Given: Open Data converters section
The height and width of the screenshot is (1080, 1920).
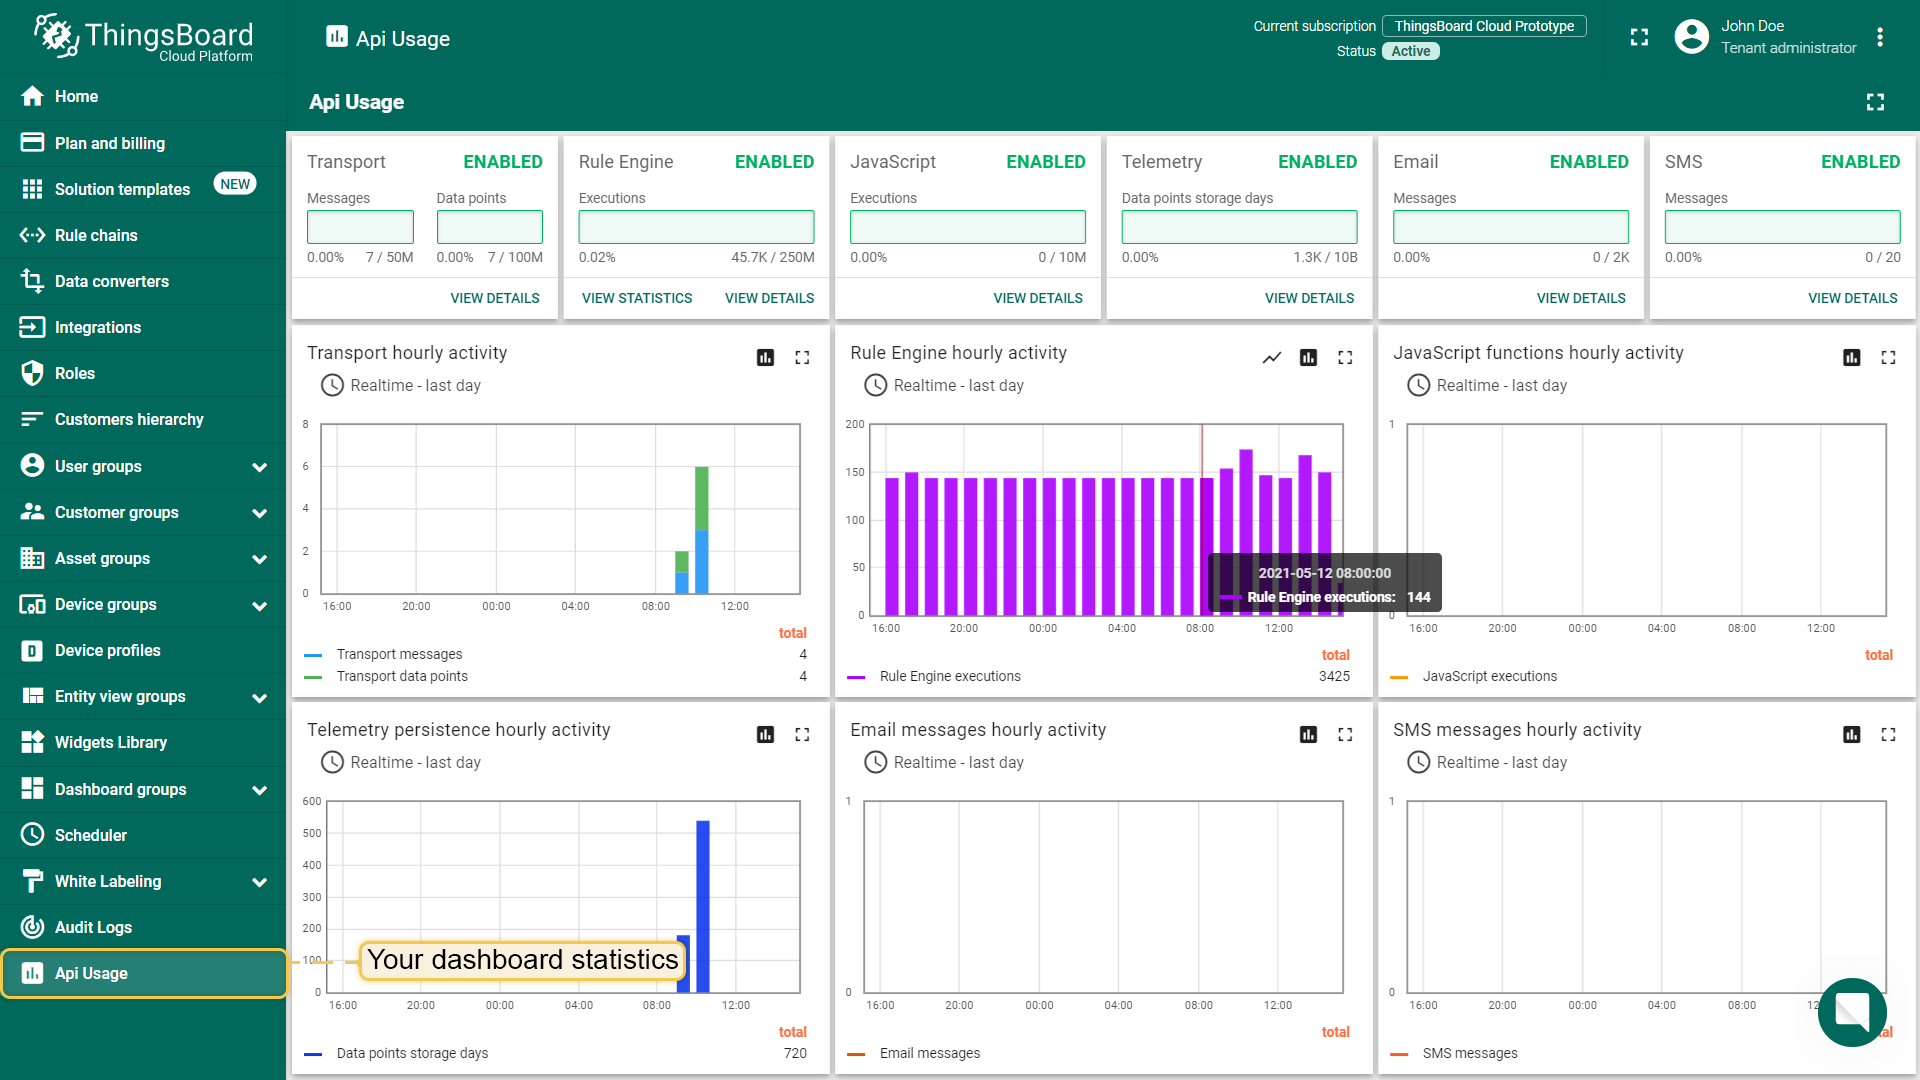Looking at the screenshot, I should click(x=143, y=281).
